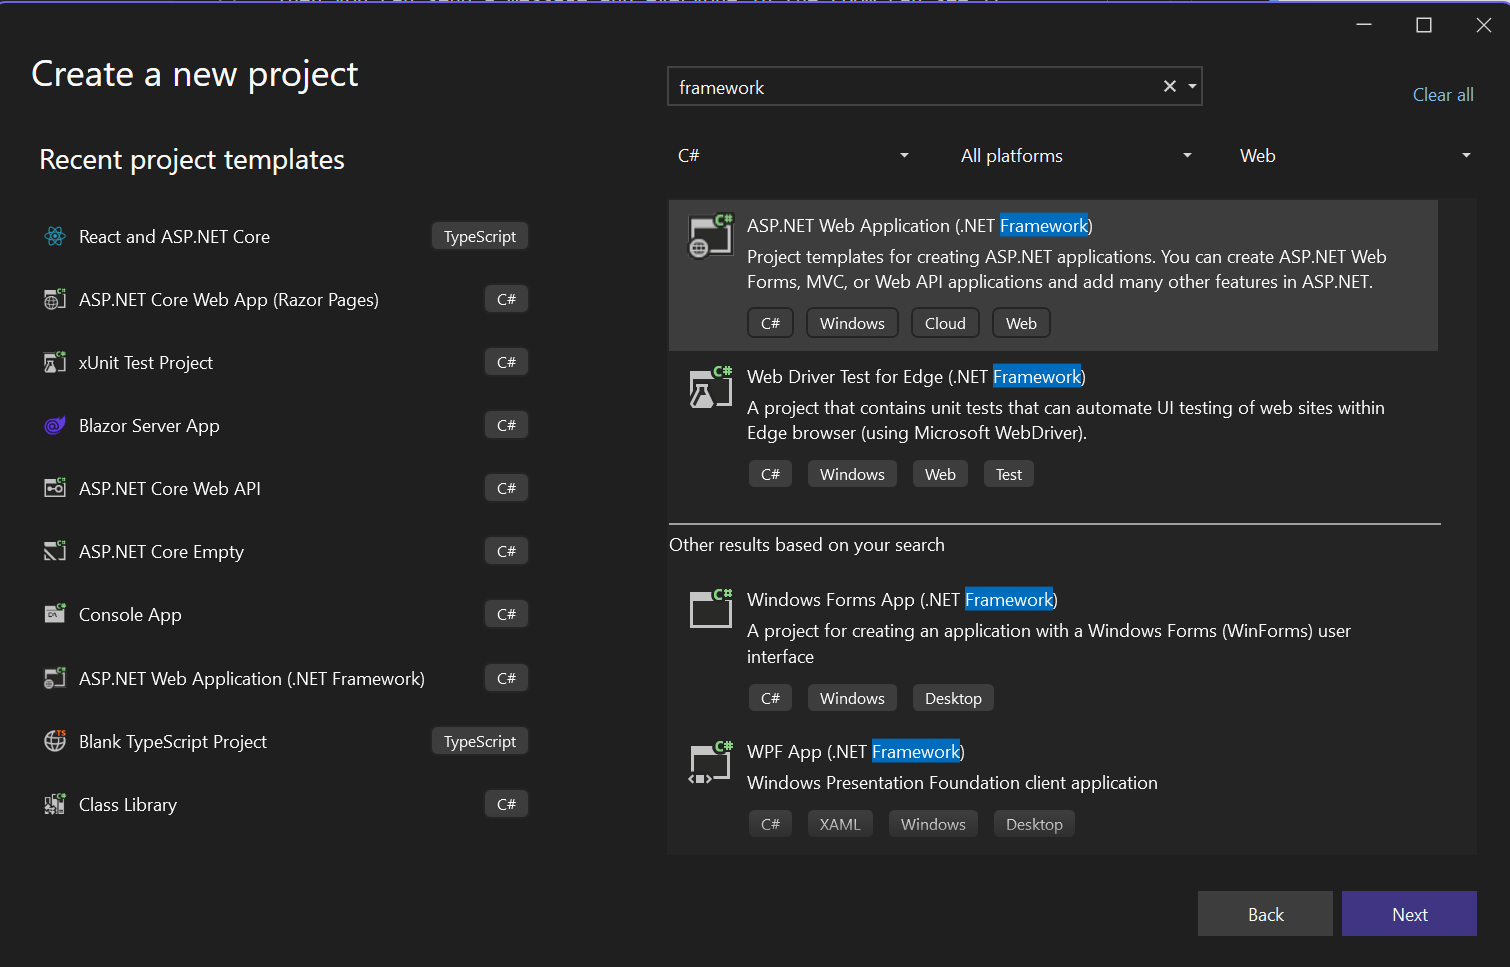1510x967 pixels.
Task: Close the dialog window
Action: (x=1484, y=25)
